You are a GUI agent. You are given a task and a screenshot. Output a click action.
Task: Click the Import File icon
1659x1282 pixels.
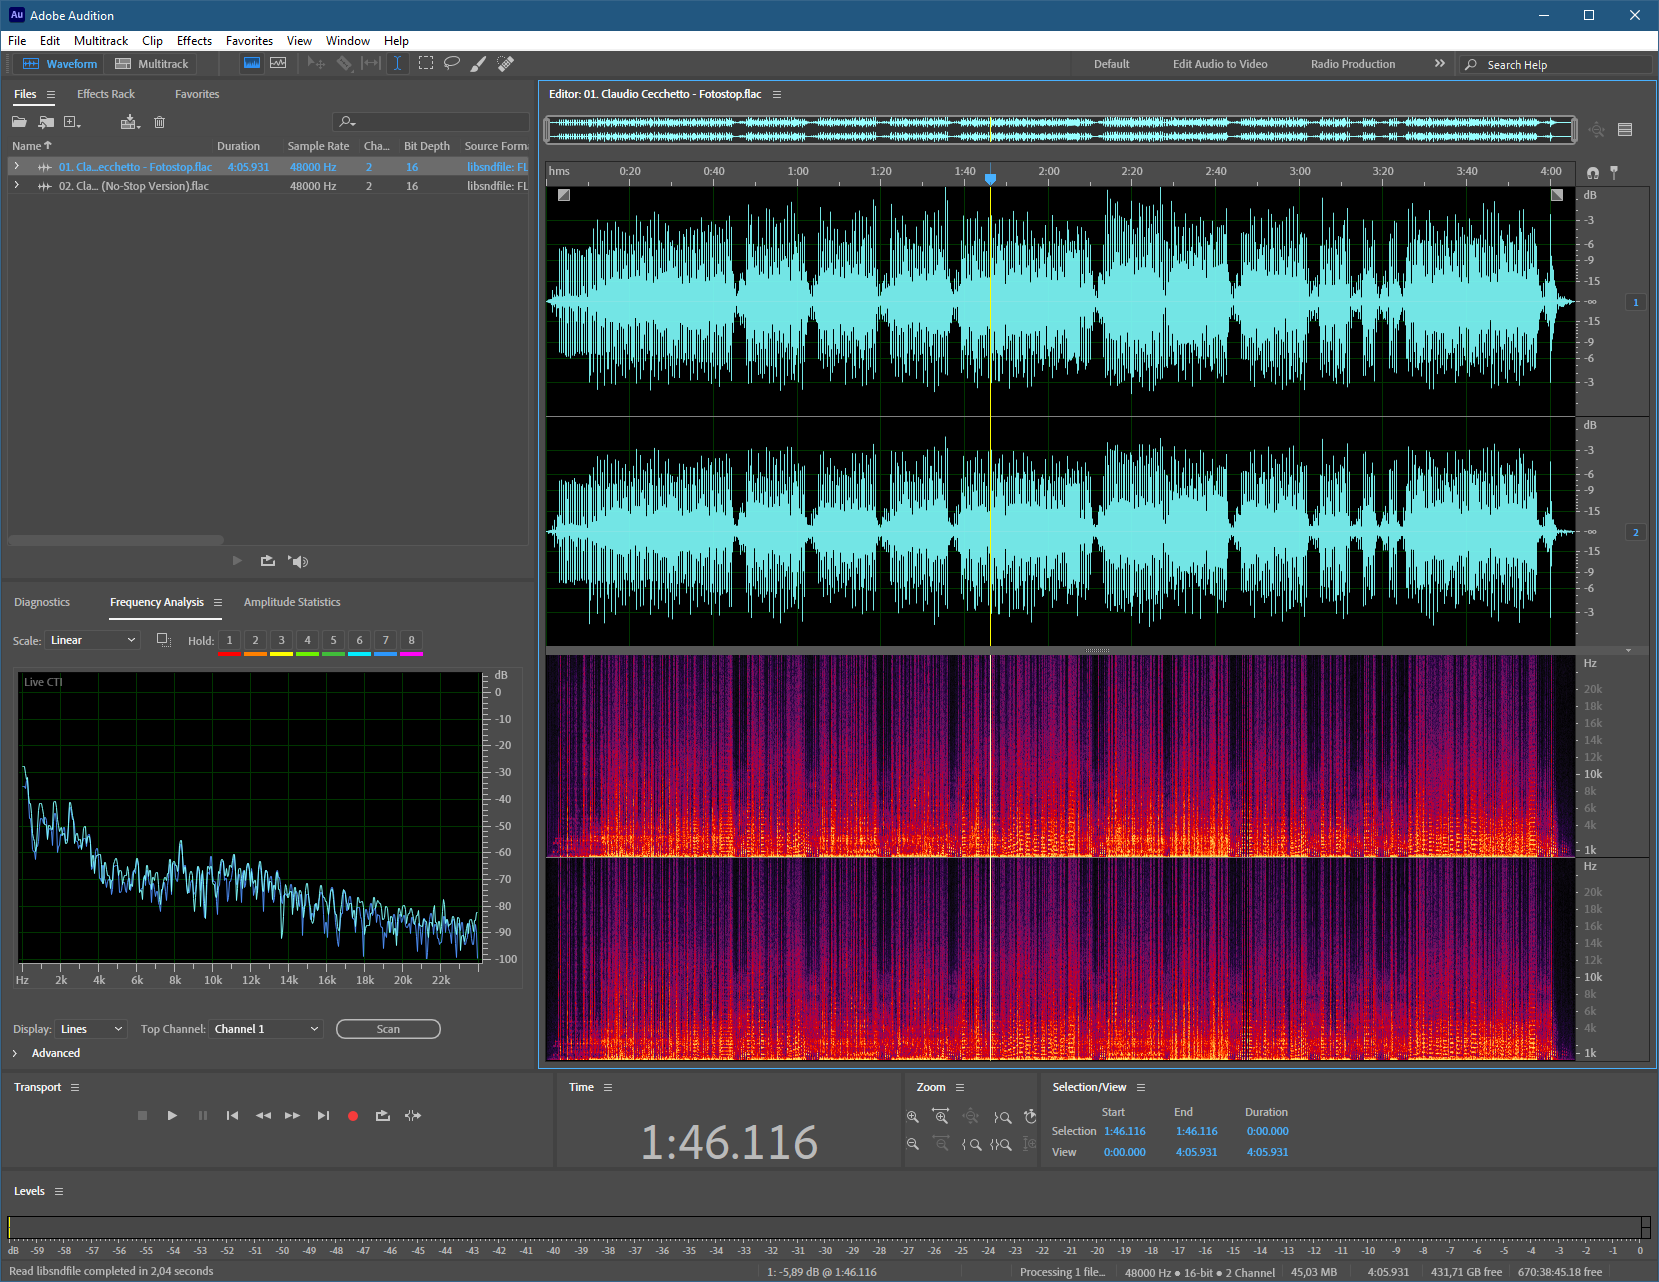[46, 122]
